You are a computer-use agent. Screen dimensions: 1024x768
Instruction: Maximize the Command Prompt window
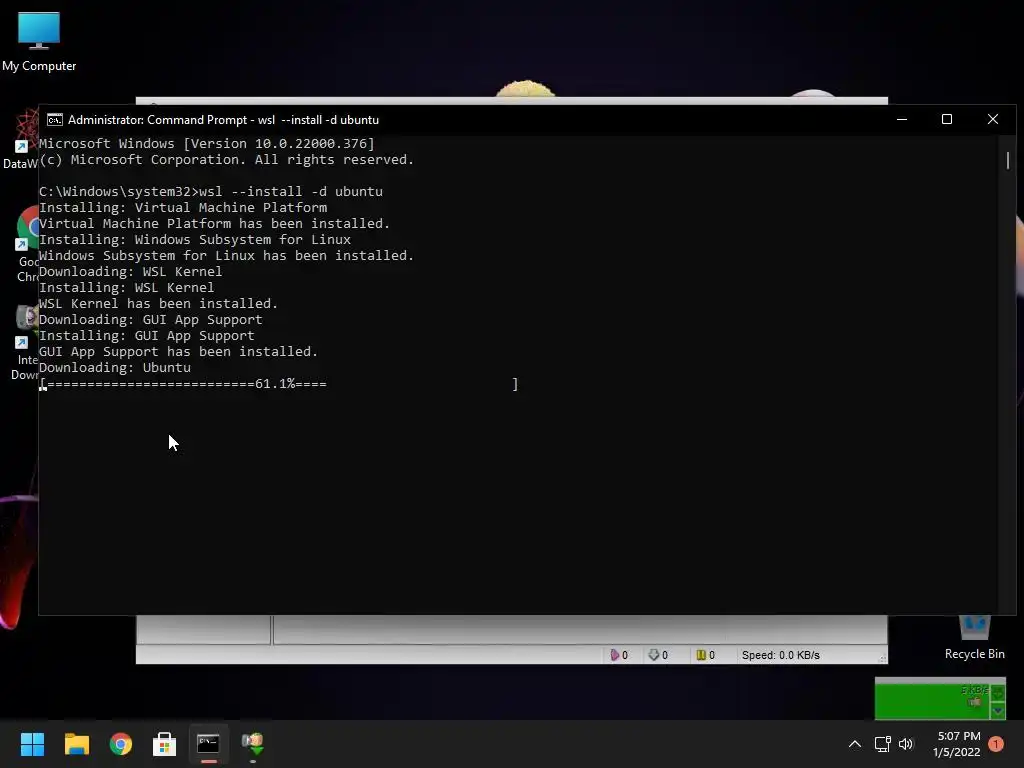click(x=947, y=120)
